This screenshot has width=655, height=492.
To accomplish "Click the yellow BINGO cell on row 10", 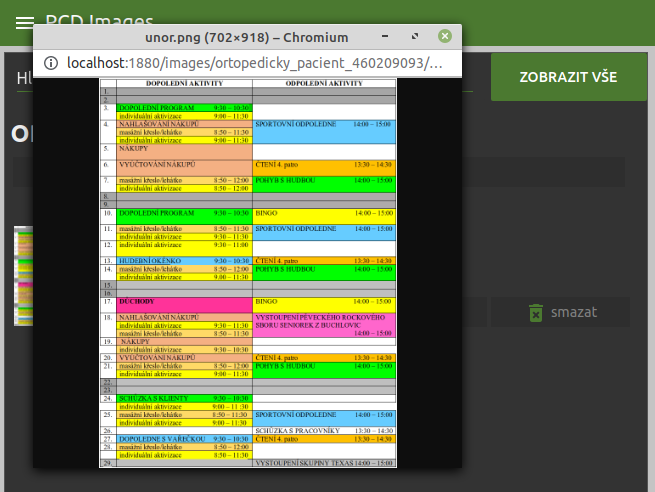I will click(324, 213).
